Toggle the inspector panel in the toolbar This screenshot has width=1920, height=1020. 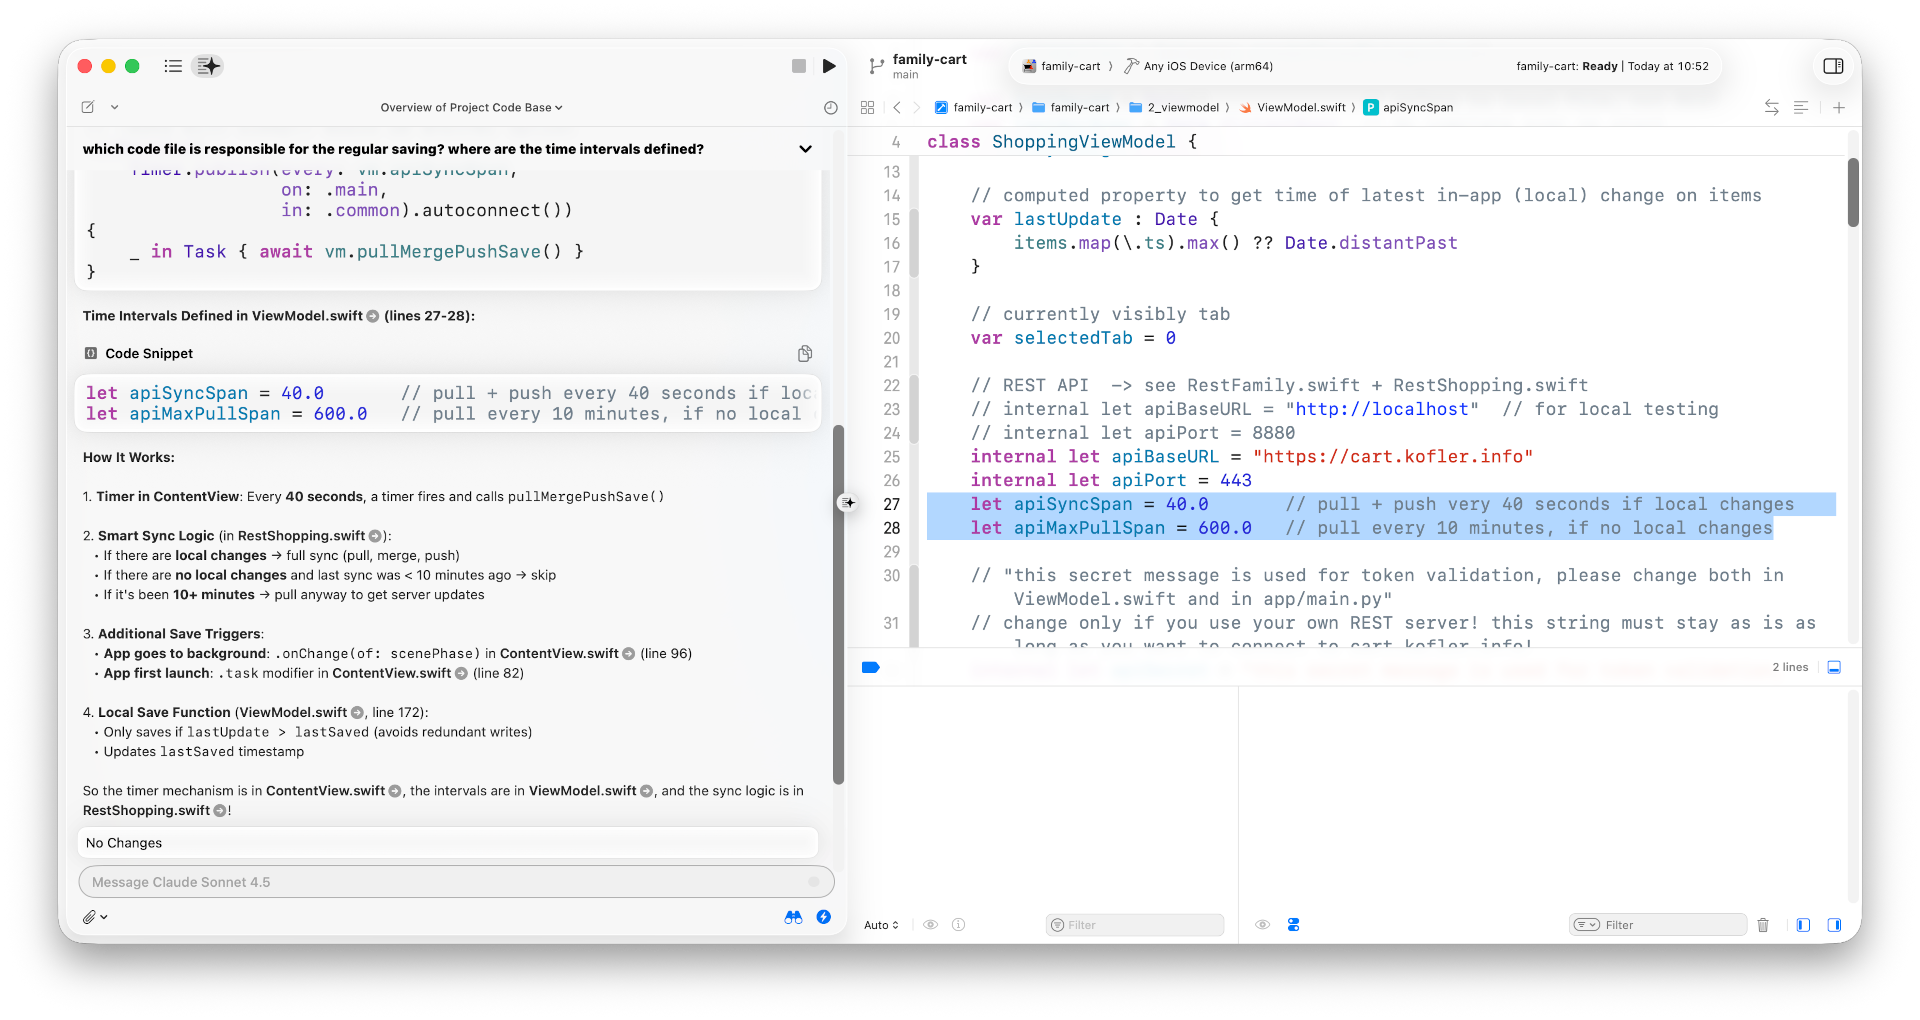click(x=1833, y=66)
